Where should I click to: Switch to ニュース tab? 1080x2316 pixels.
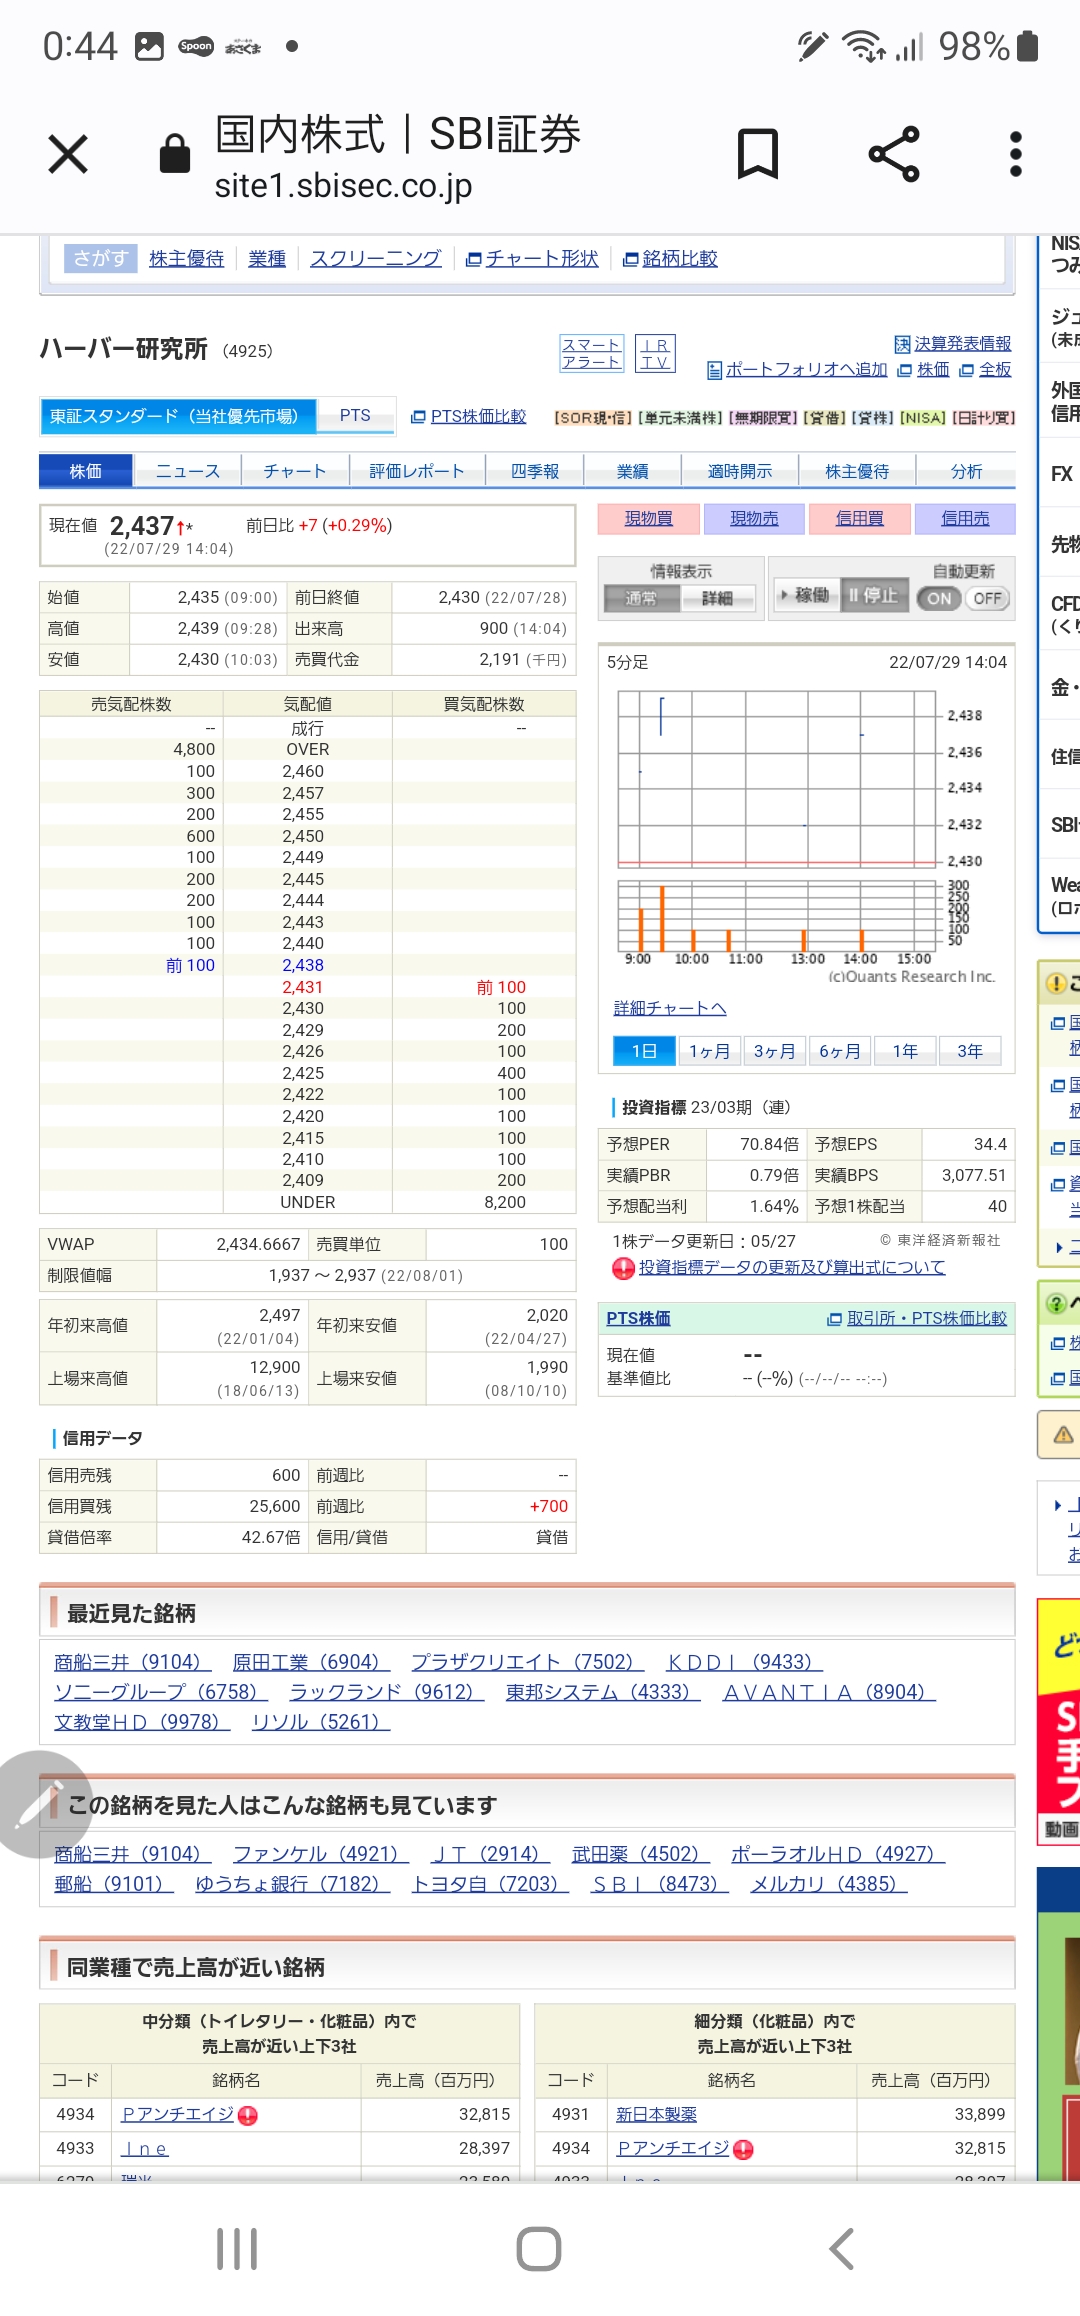[187, 471]
